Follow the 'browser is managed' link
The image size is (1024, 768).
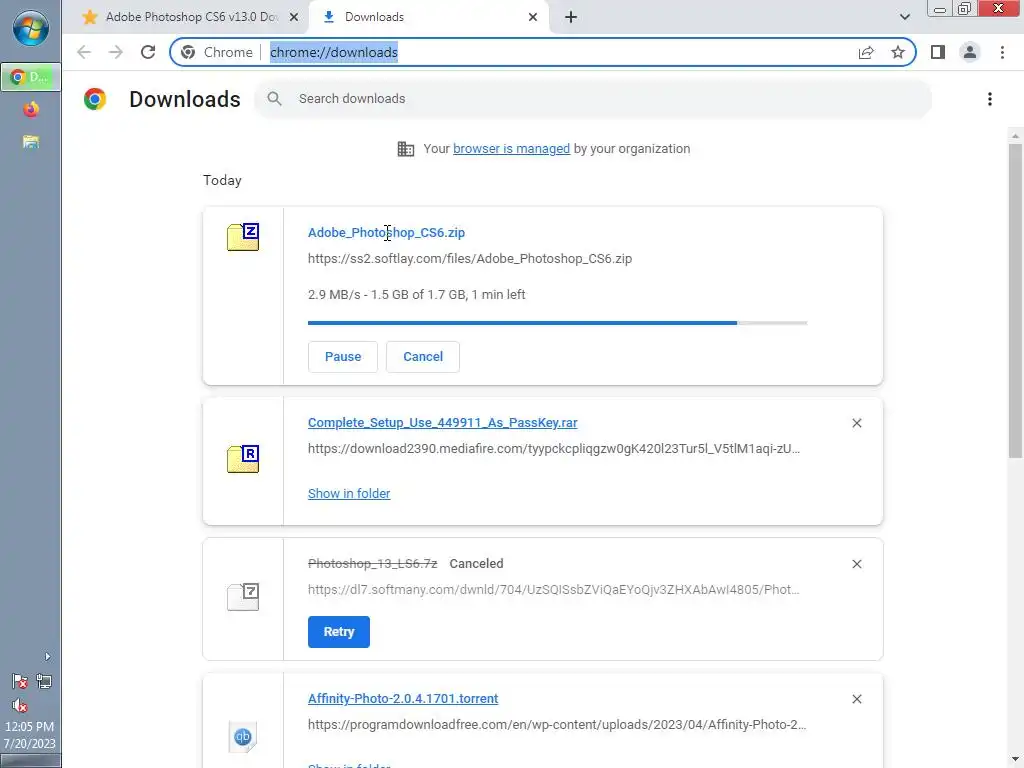coord(511,149)
